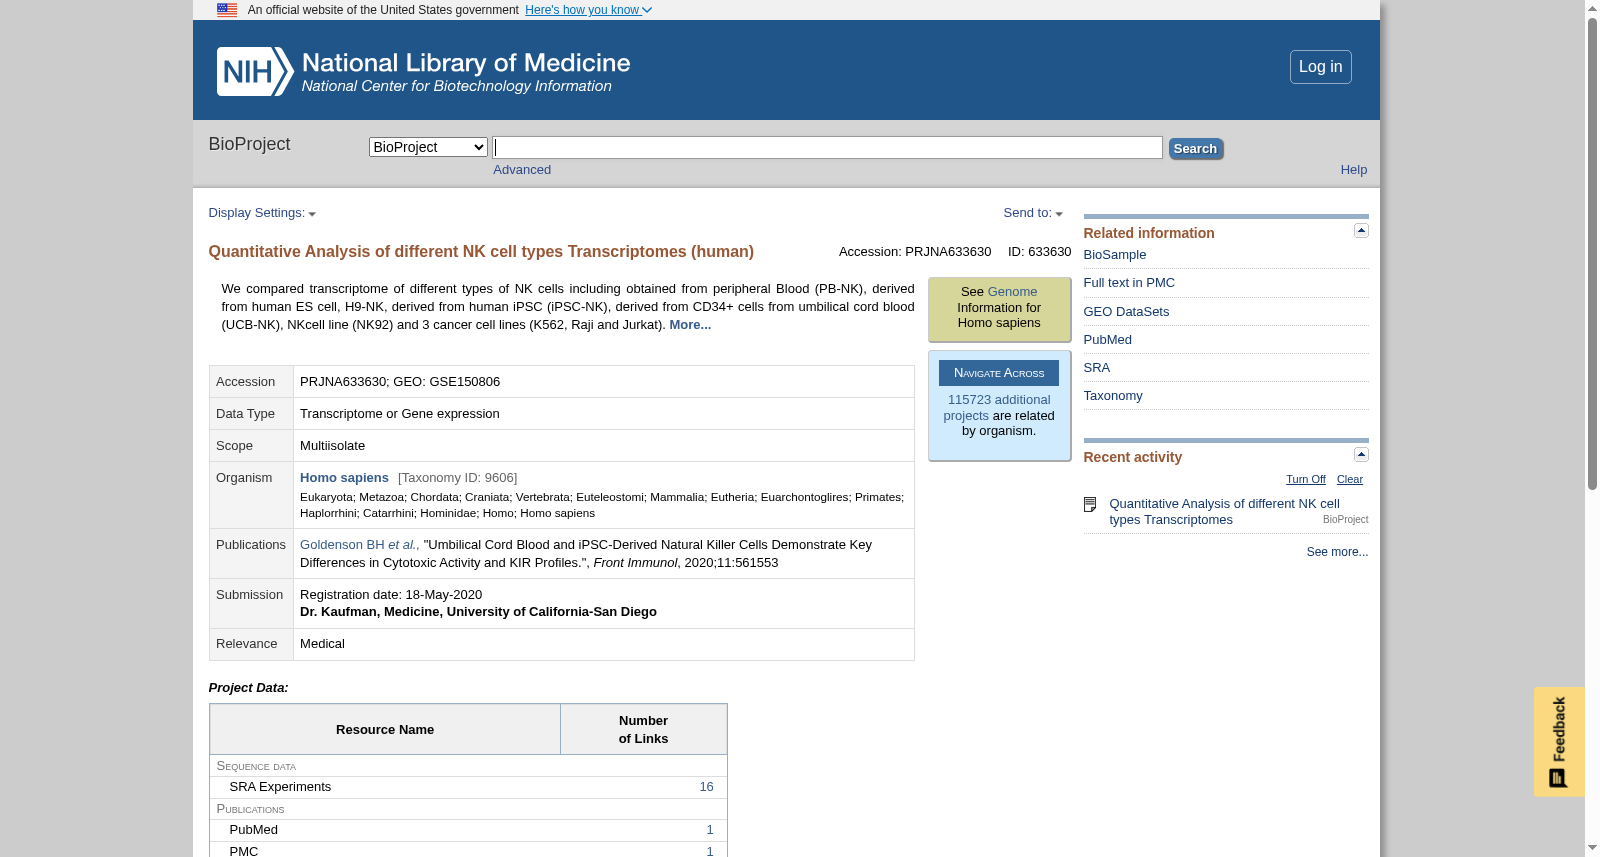Click the Search button
Image resolution: width=1600 pixels, height=857 pixels.
(x=1195, y=149)
